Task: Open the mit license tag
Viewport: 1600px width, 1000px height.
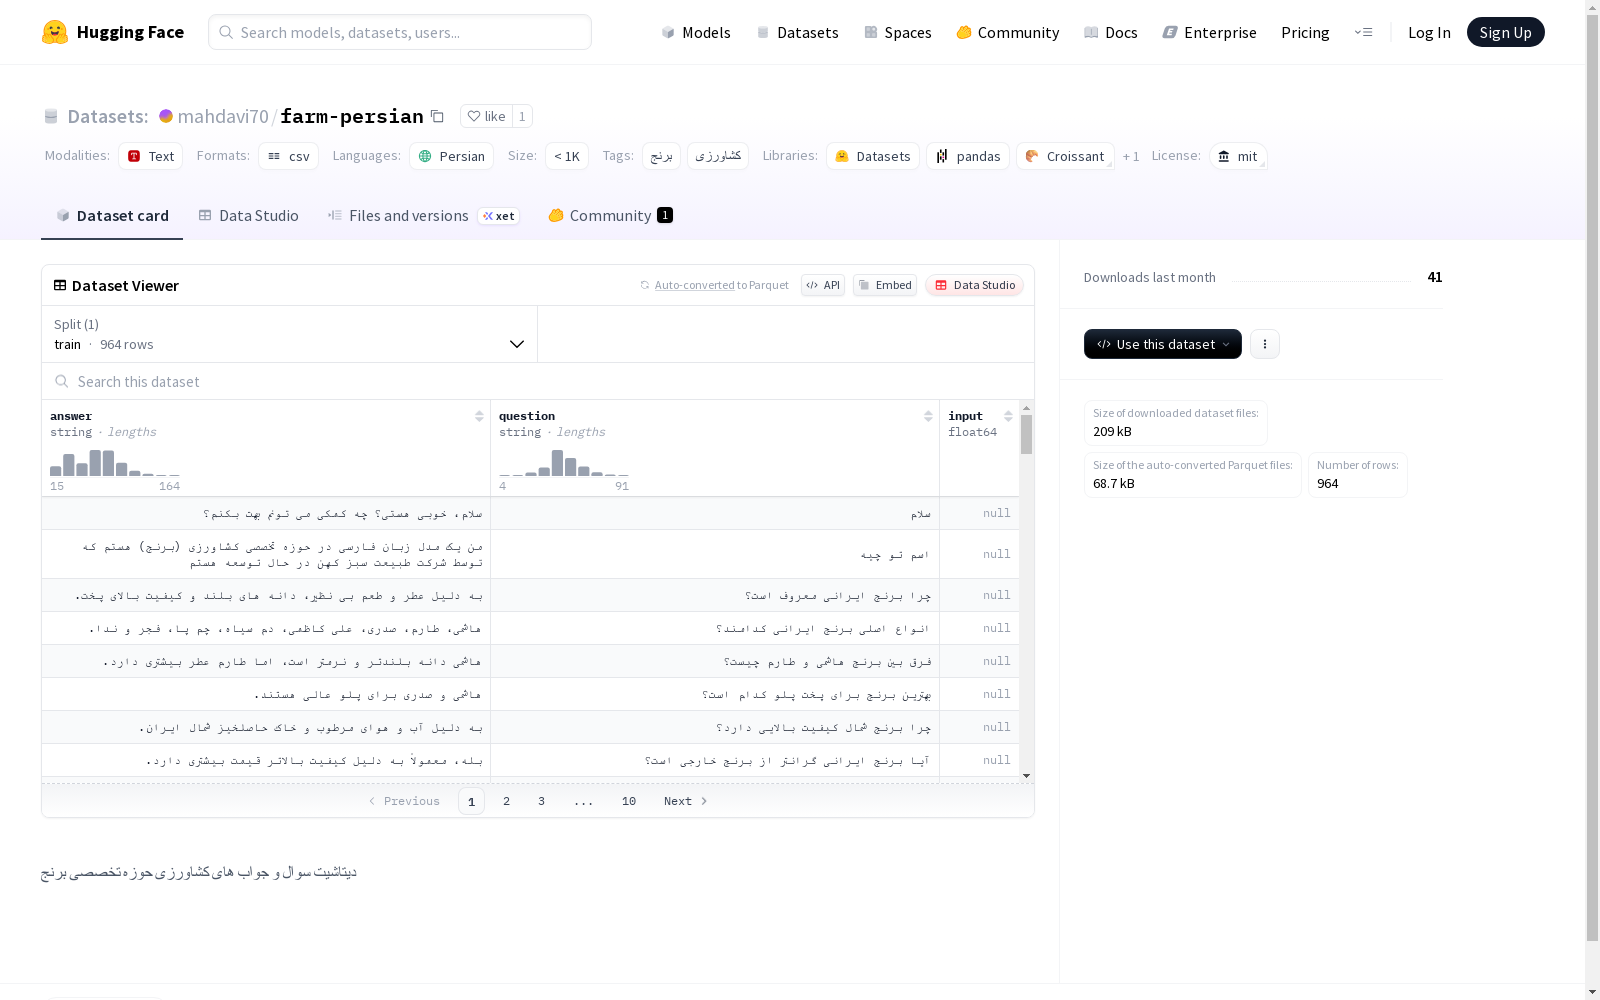Action: (x=1238, y=156)
